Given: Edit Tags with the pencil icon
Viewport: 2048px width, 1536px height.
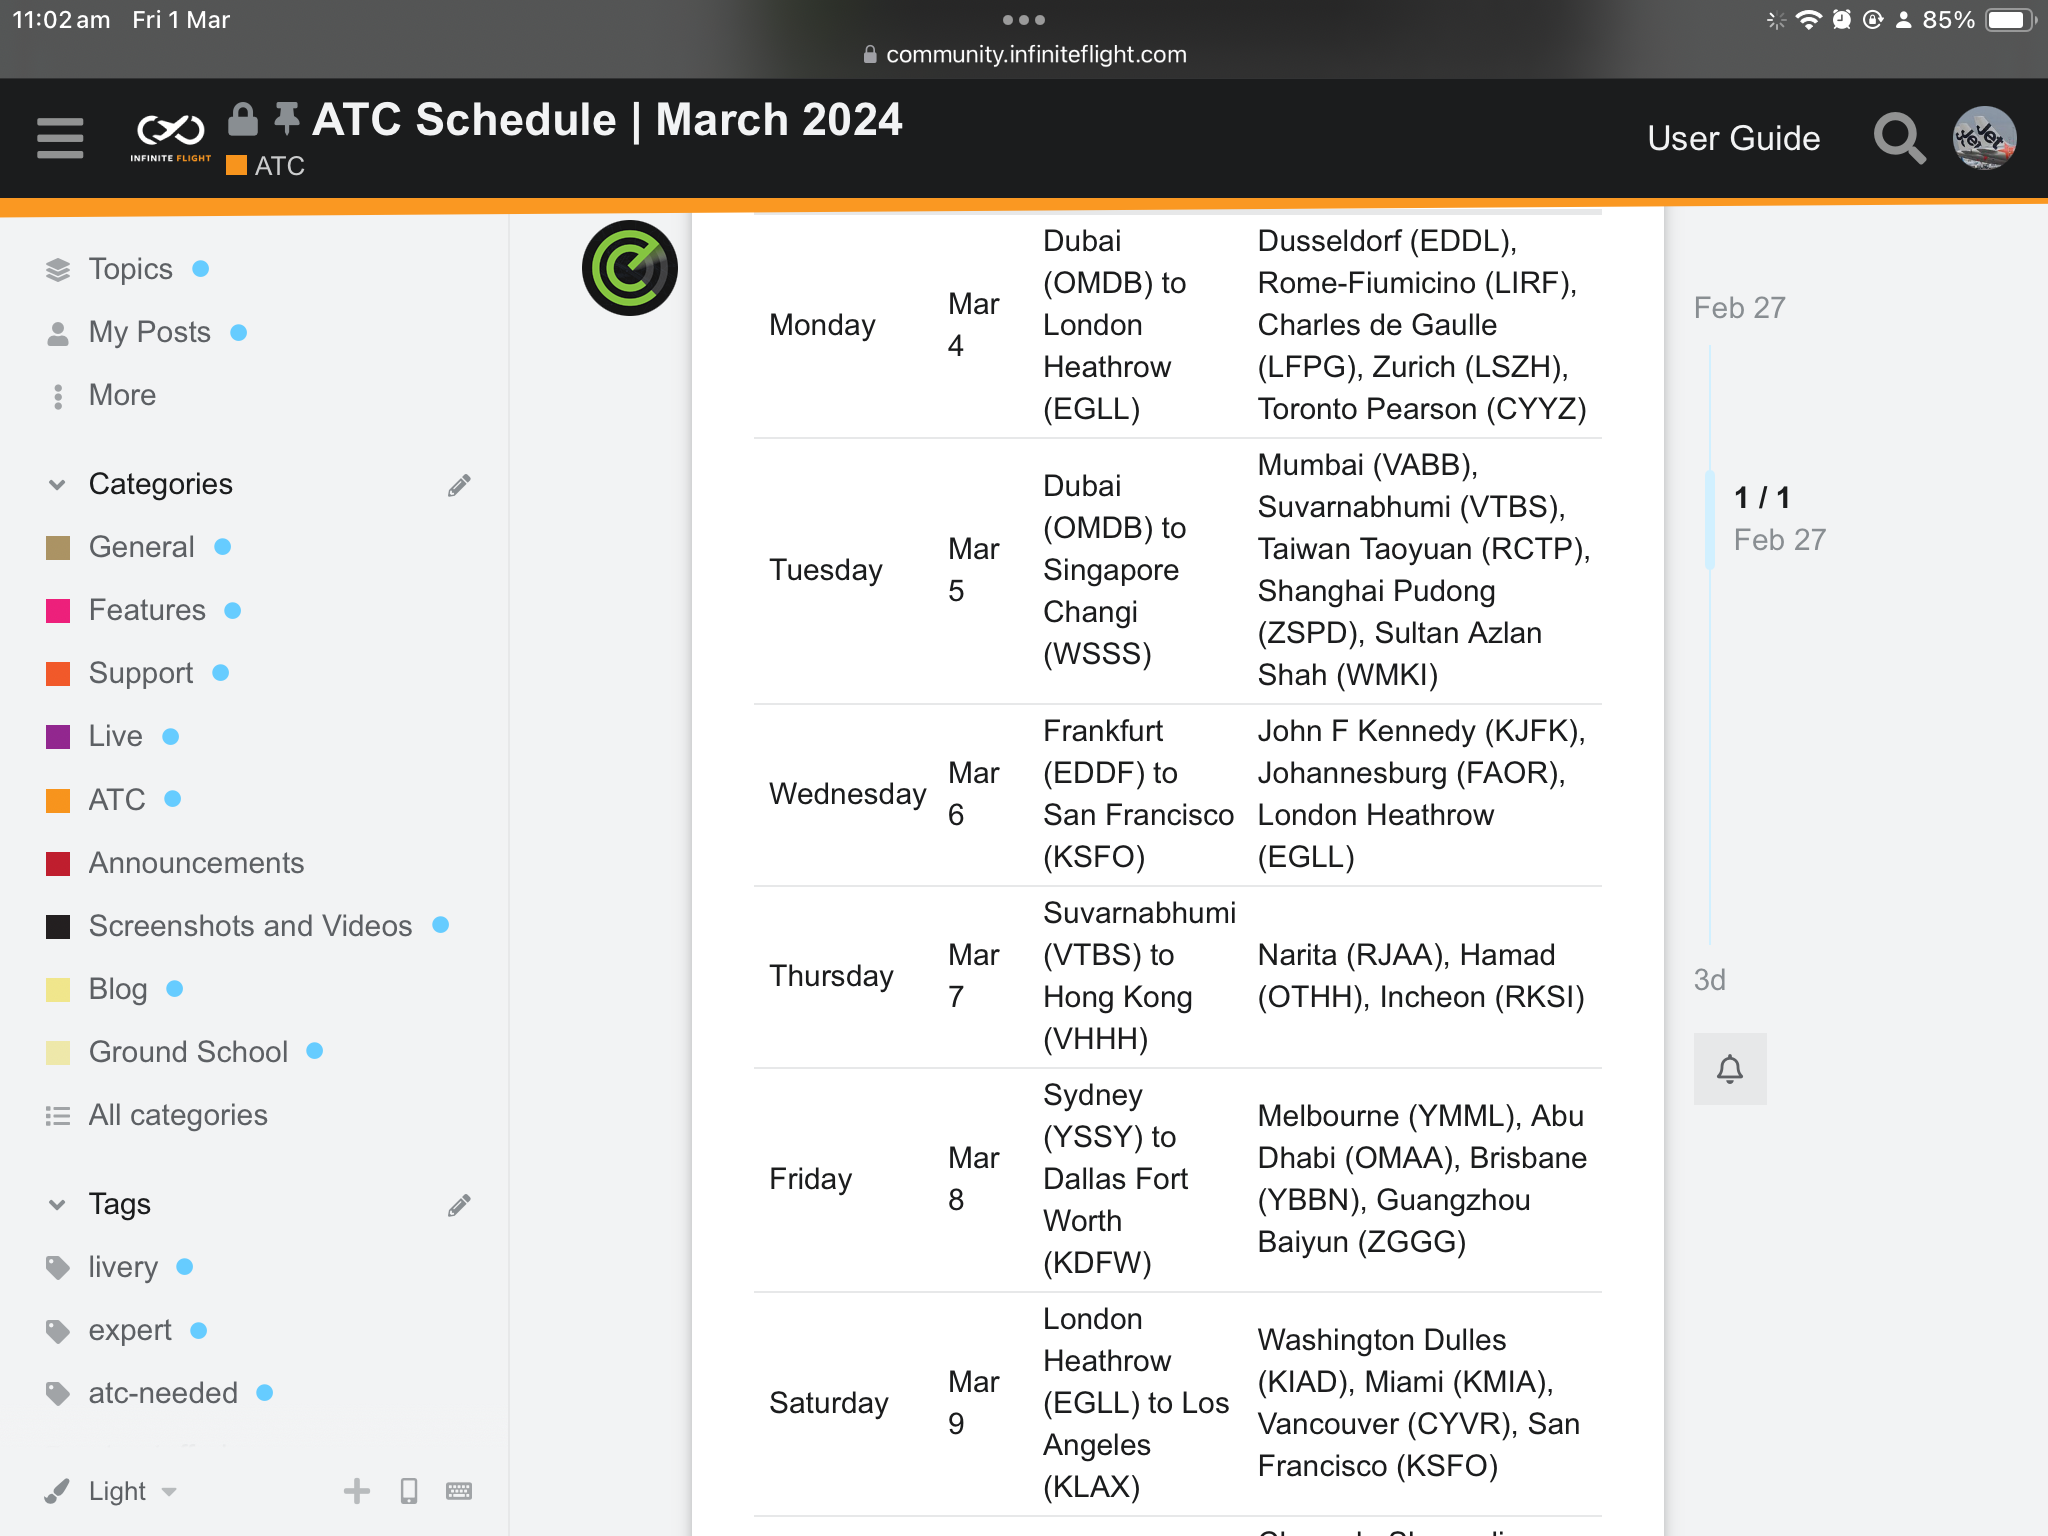Looking at the screenshot, I should point(459,1205).
